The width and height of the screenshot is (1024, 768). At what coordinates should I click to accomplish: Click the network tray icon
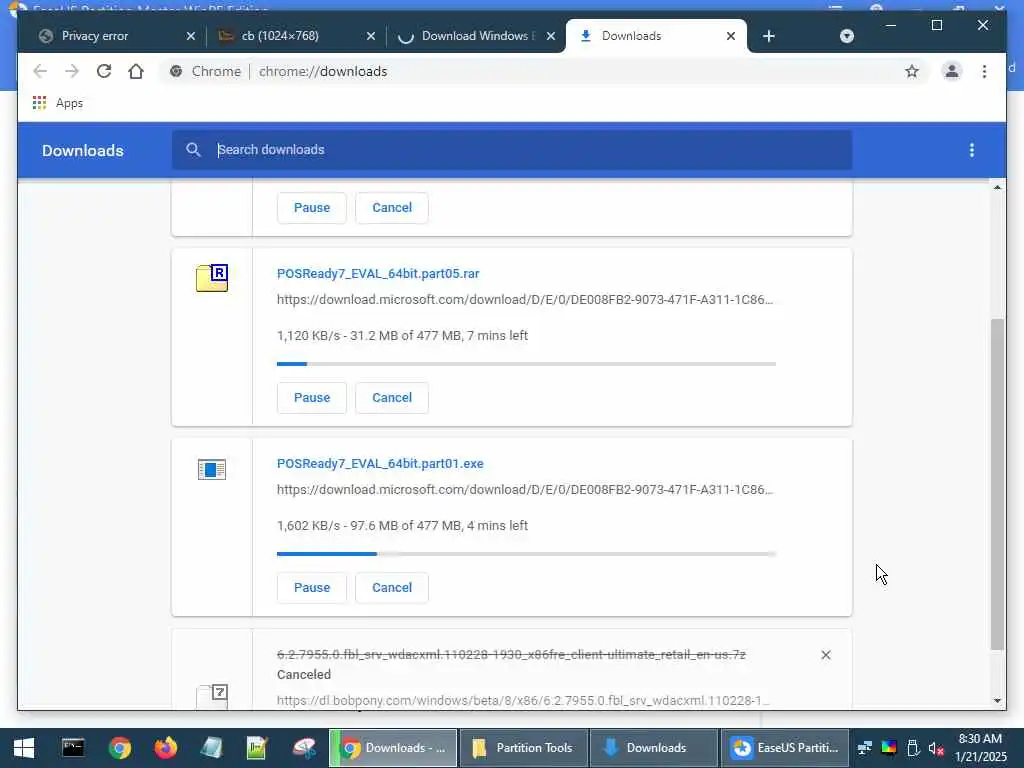[x=865, y=748]
